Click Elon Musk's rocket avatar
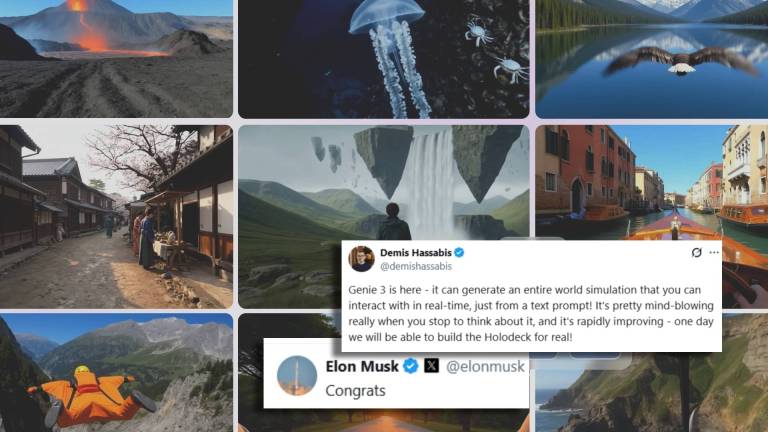The width and height of the screenshot is (768, 432). pyautogui.click(x=297, y=376)
